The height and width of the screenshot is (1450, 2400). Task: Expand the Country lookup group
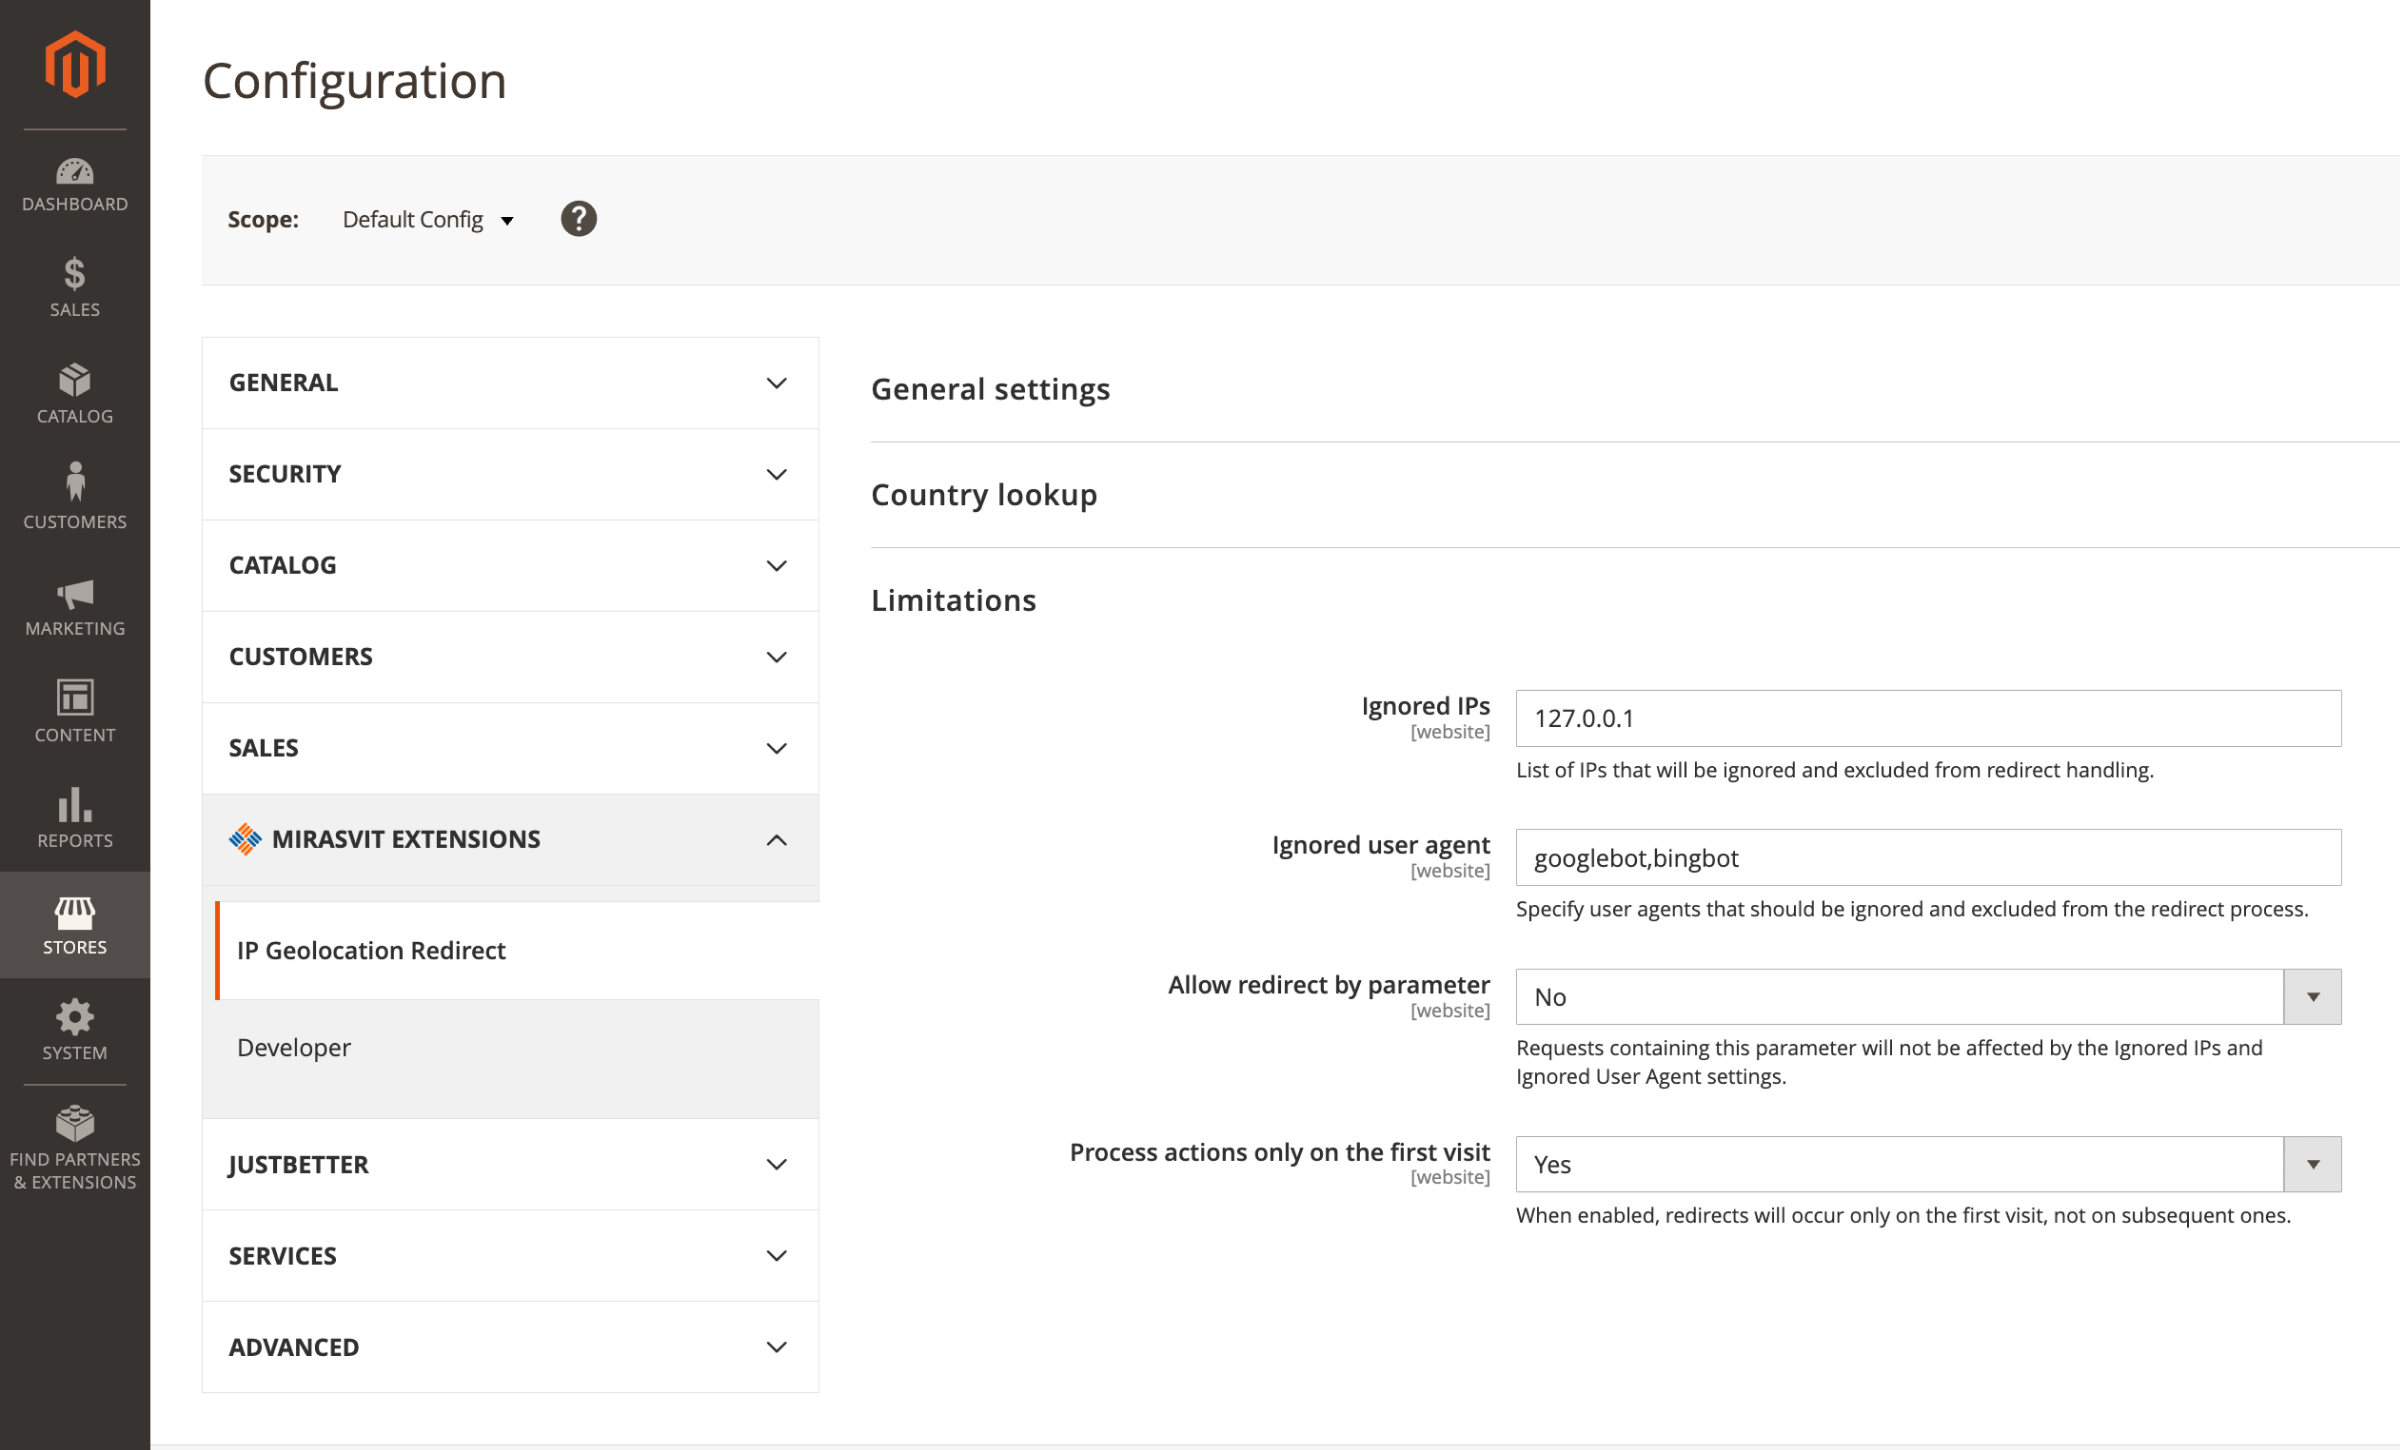984,495
